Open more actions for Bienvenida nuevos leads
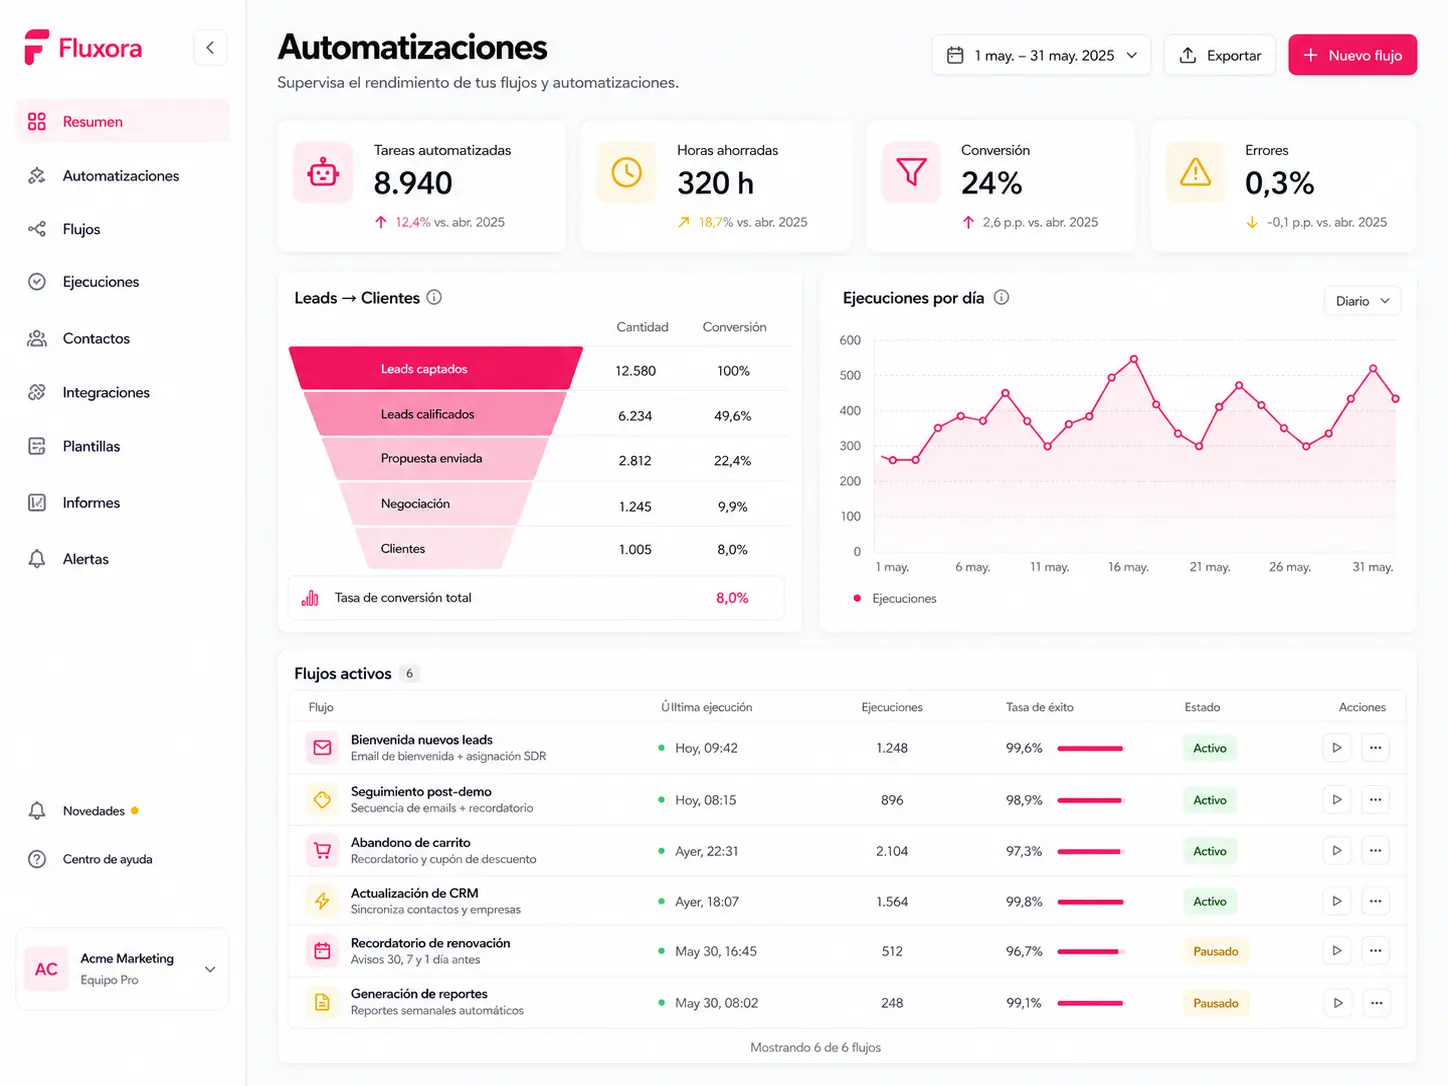Image resolution: width=1448 pixels, height=1086 pixels. click(x=1376, y=747)
